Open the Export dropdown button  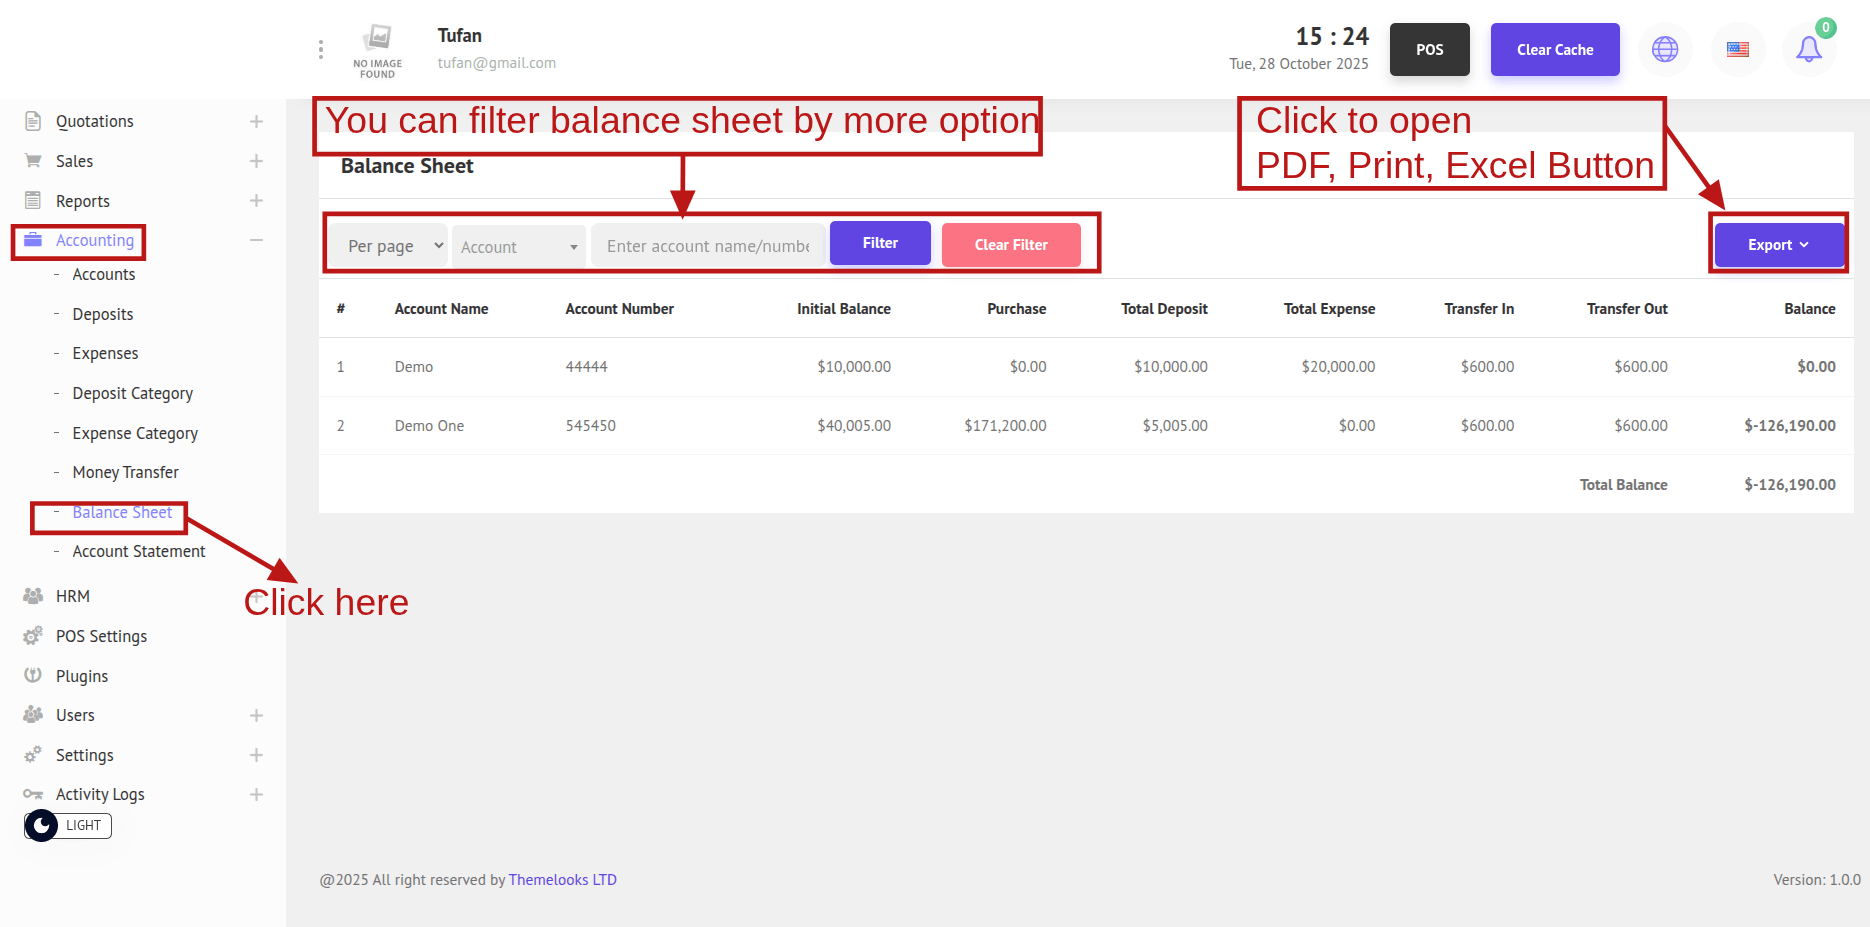pyautogui.click(x=1778, y=245)
